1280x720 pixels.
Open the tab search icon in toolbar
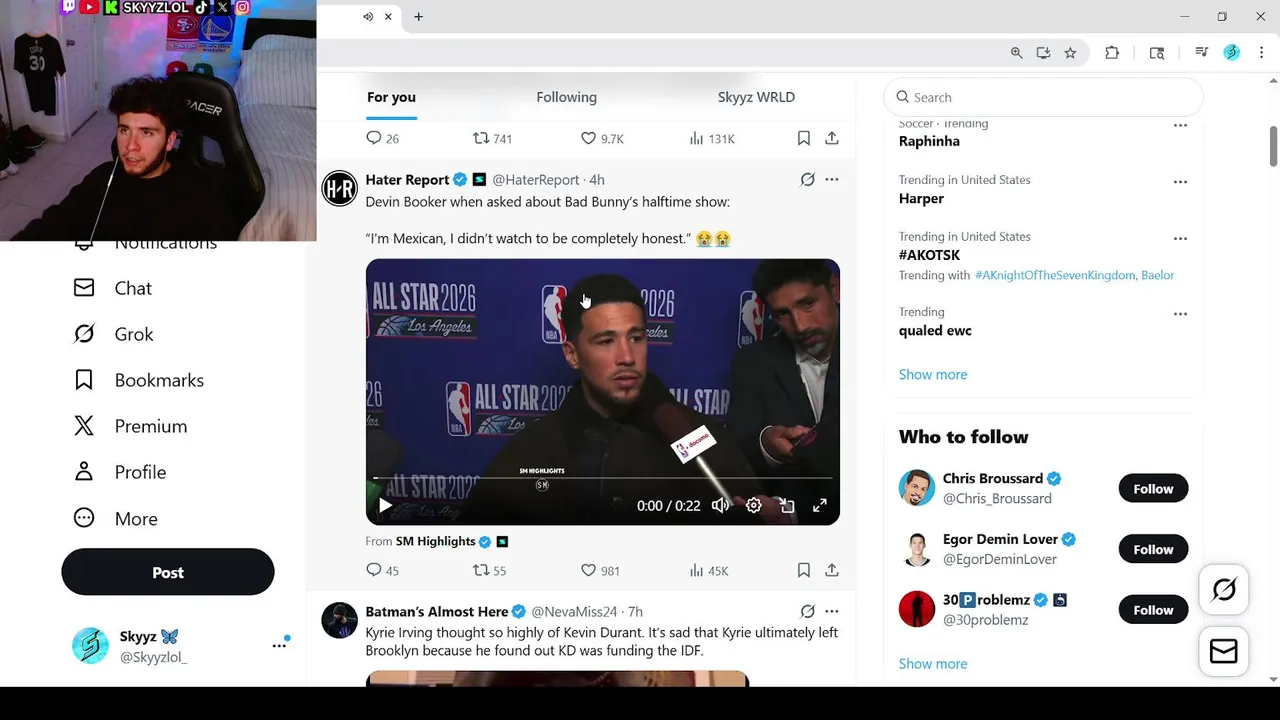coord(1157,53)
